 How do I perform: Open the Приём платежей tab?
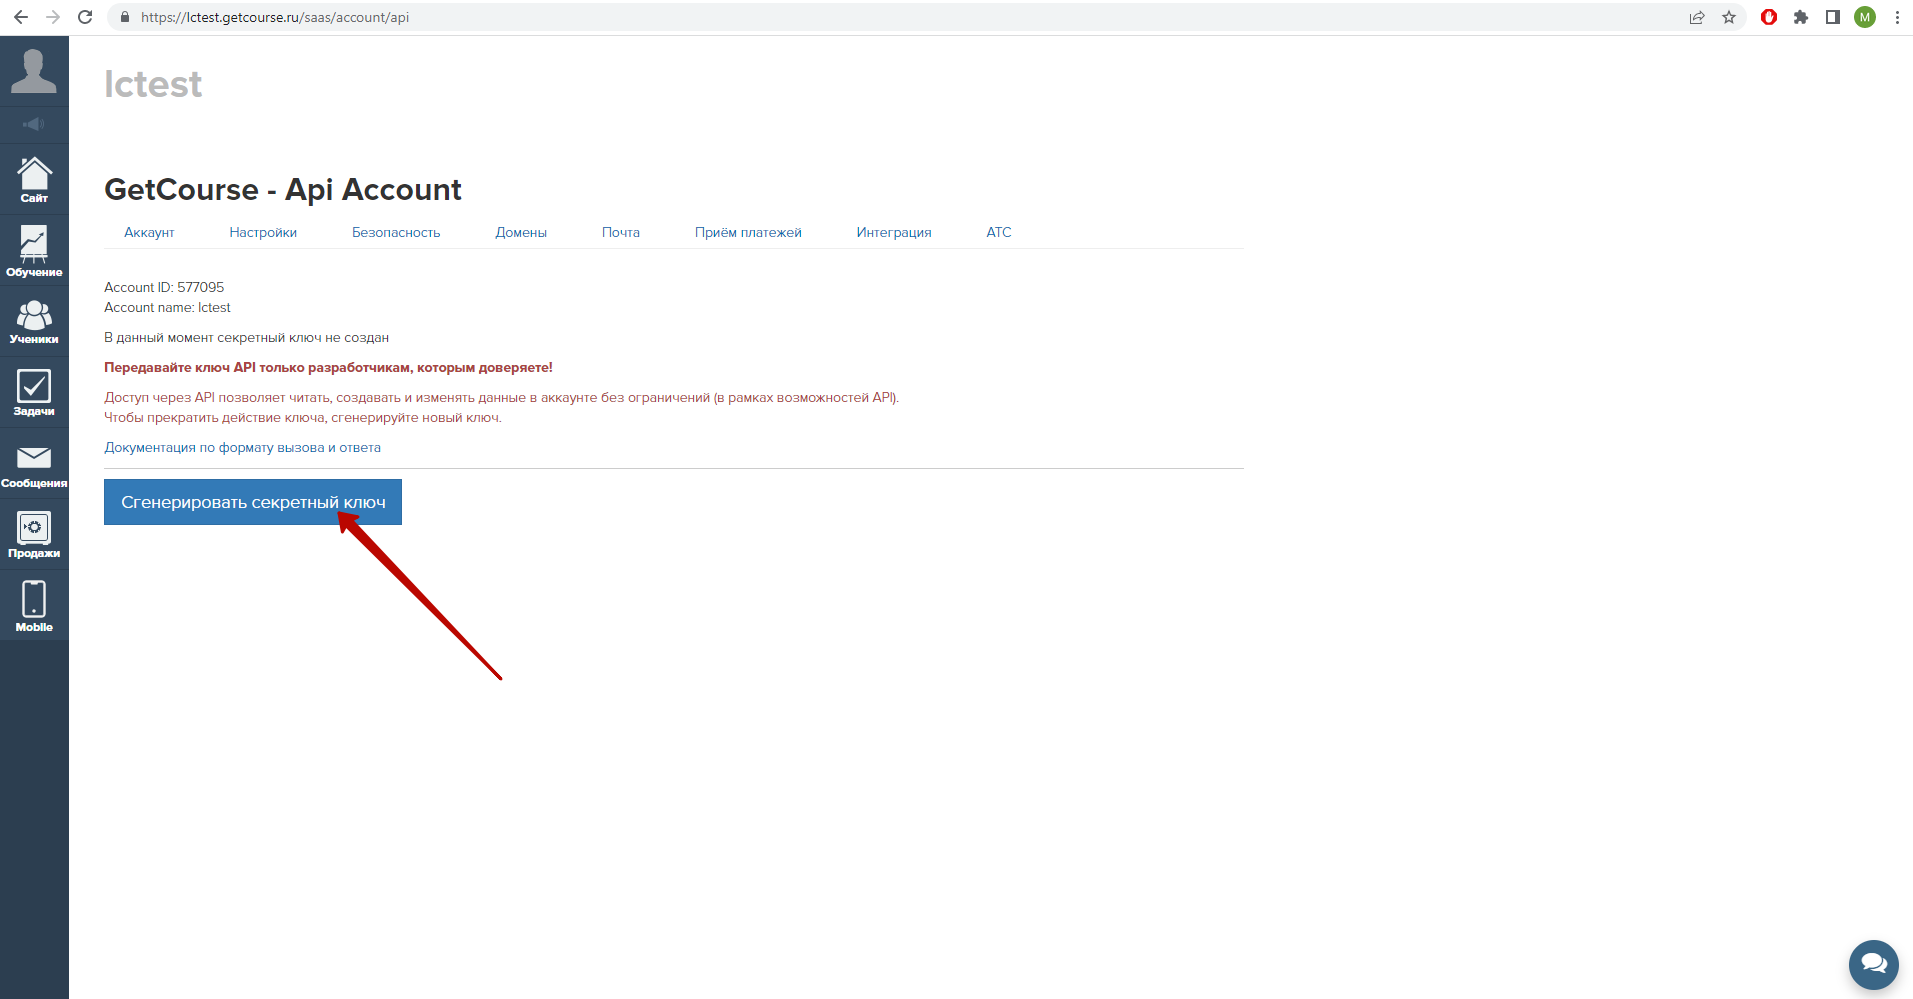pos(748,232)
